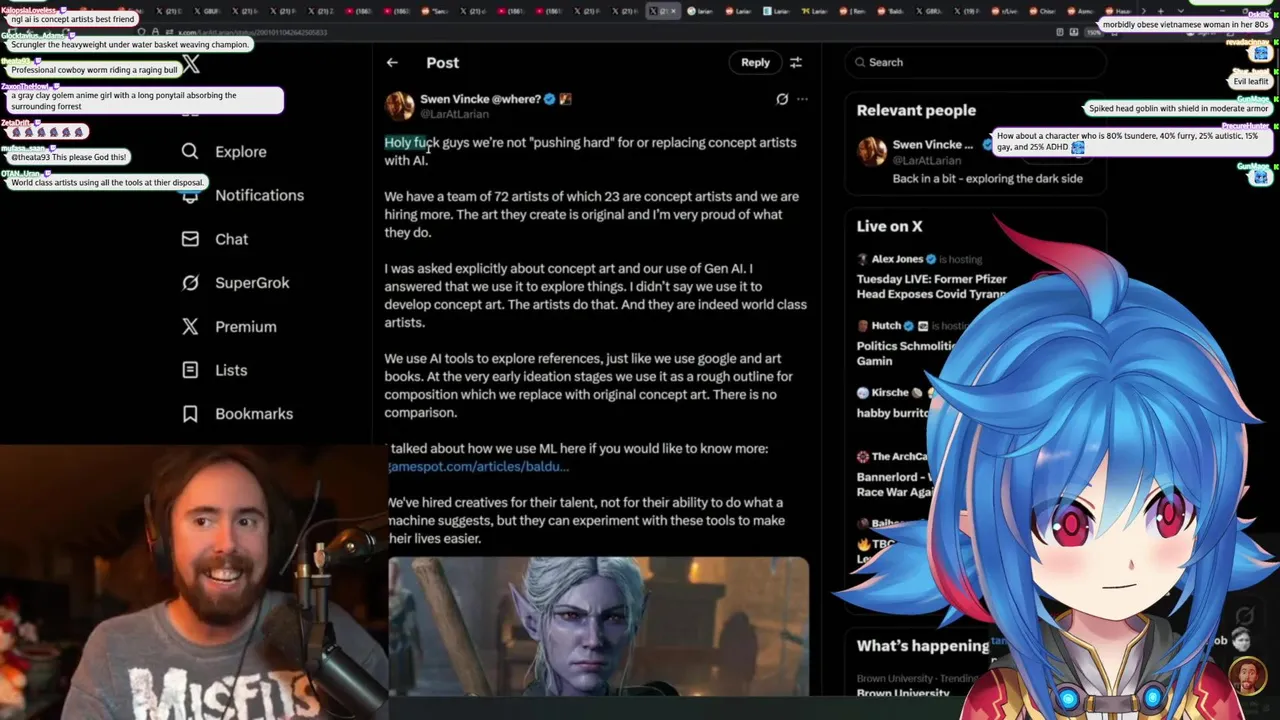Open Hutch's live broadcast entry

pyautogui.click(x=905, y=343)
